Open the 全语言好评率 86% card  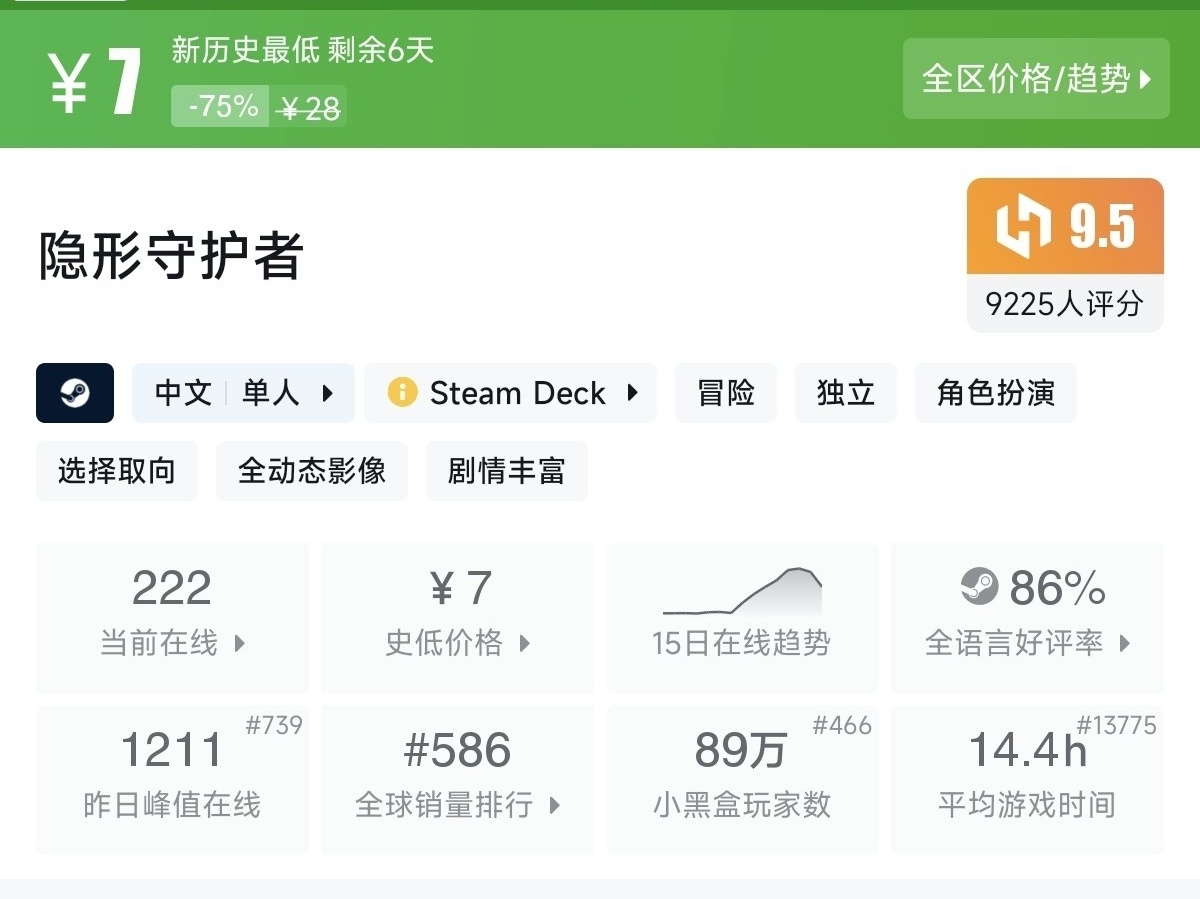point(1027,617)
